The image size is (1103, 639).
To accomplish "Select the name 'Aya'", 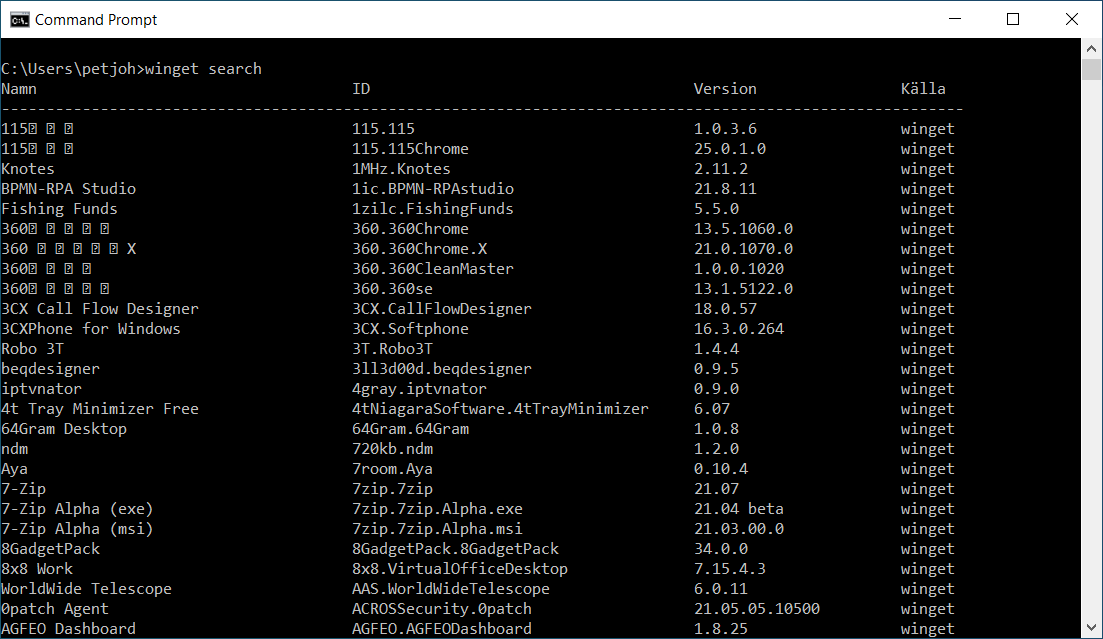I will pyautogui.click(x=15, y=469).
